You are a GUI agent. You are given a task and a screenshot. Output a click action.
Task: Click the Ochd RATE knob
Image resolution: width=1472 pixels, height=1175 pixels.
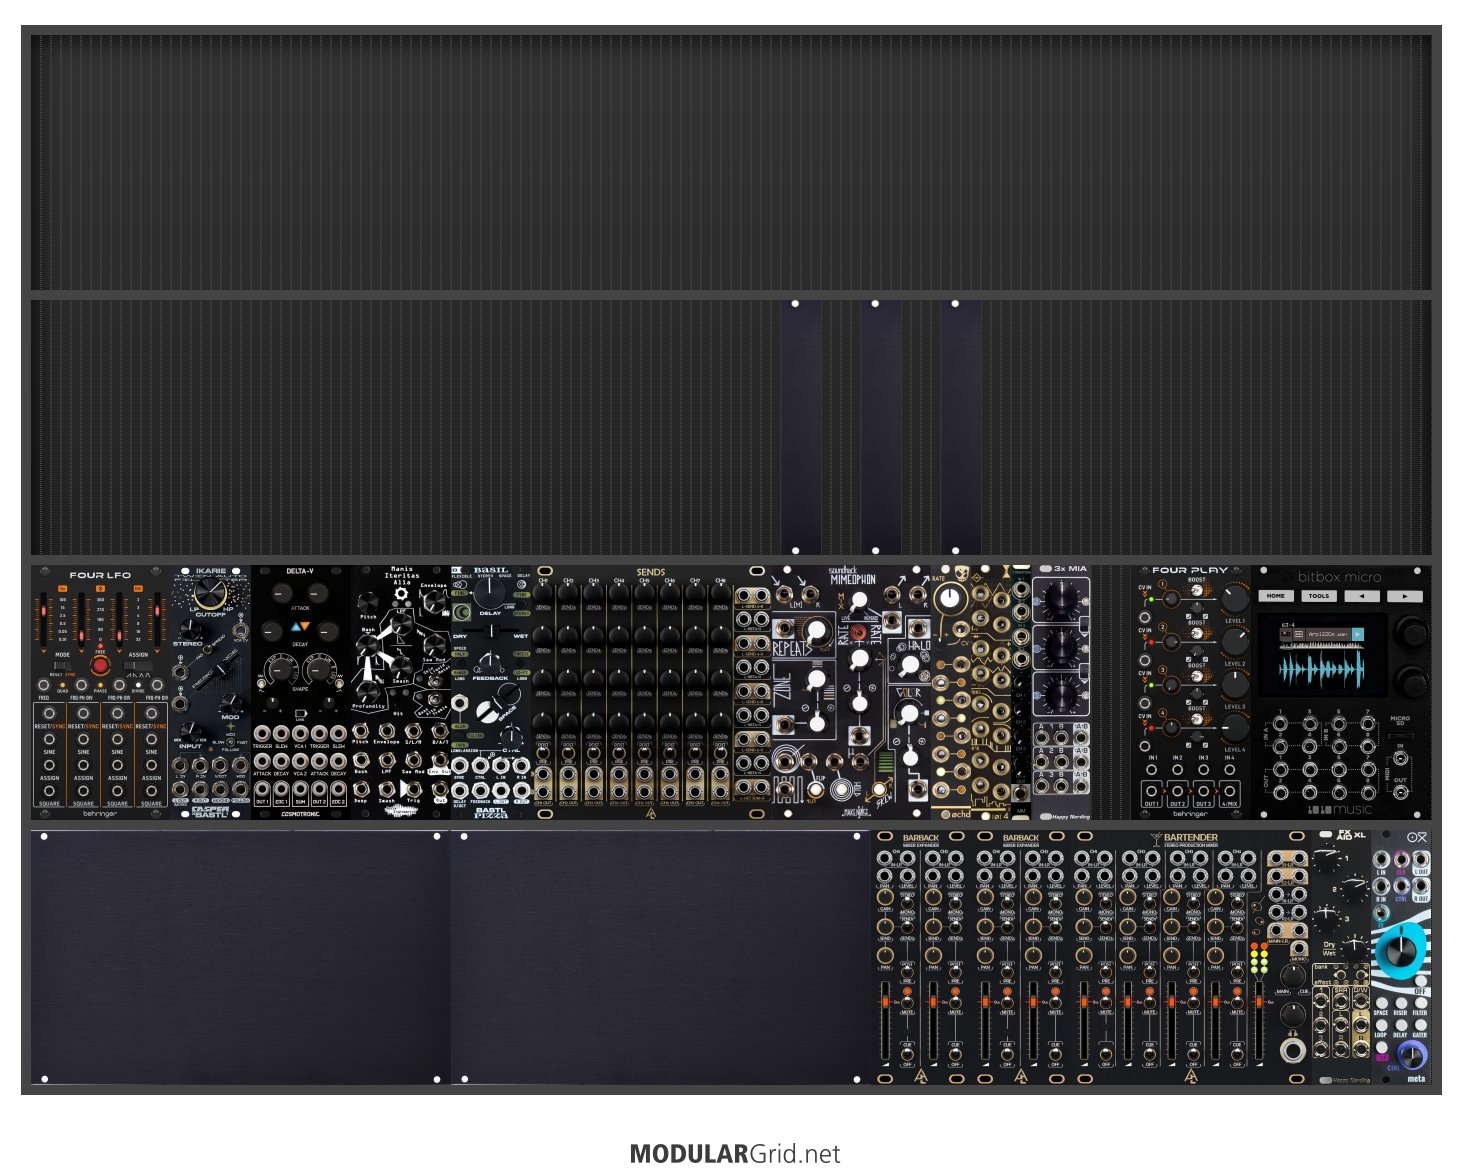(951, 598)
